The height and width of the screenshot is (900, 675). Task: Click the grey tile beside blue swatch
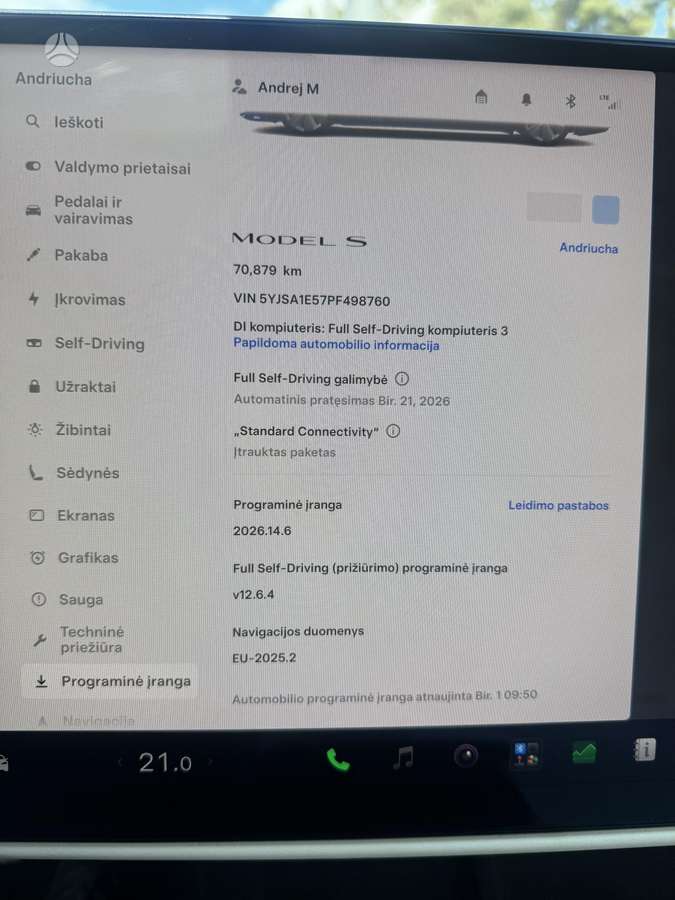[554, 207]
